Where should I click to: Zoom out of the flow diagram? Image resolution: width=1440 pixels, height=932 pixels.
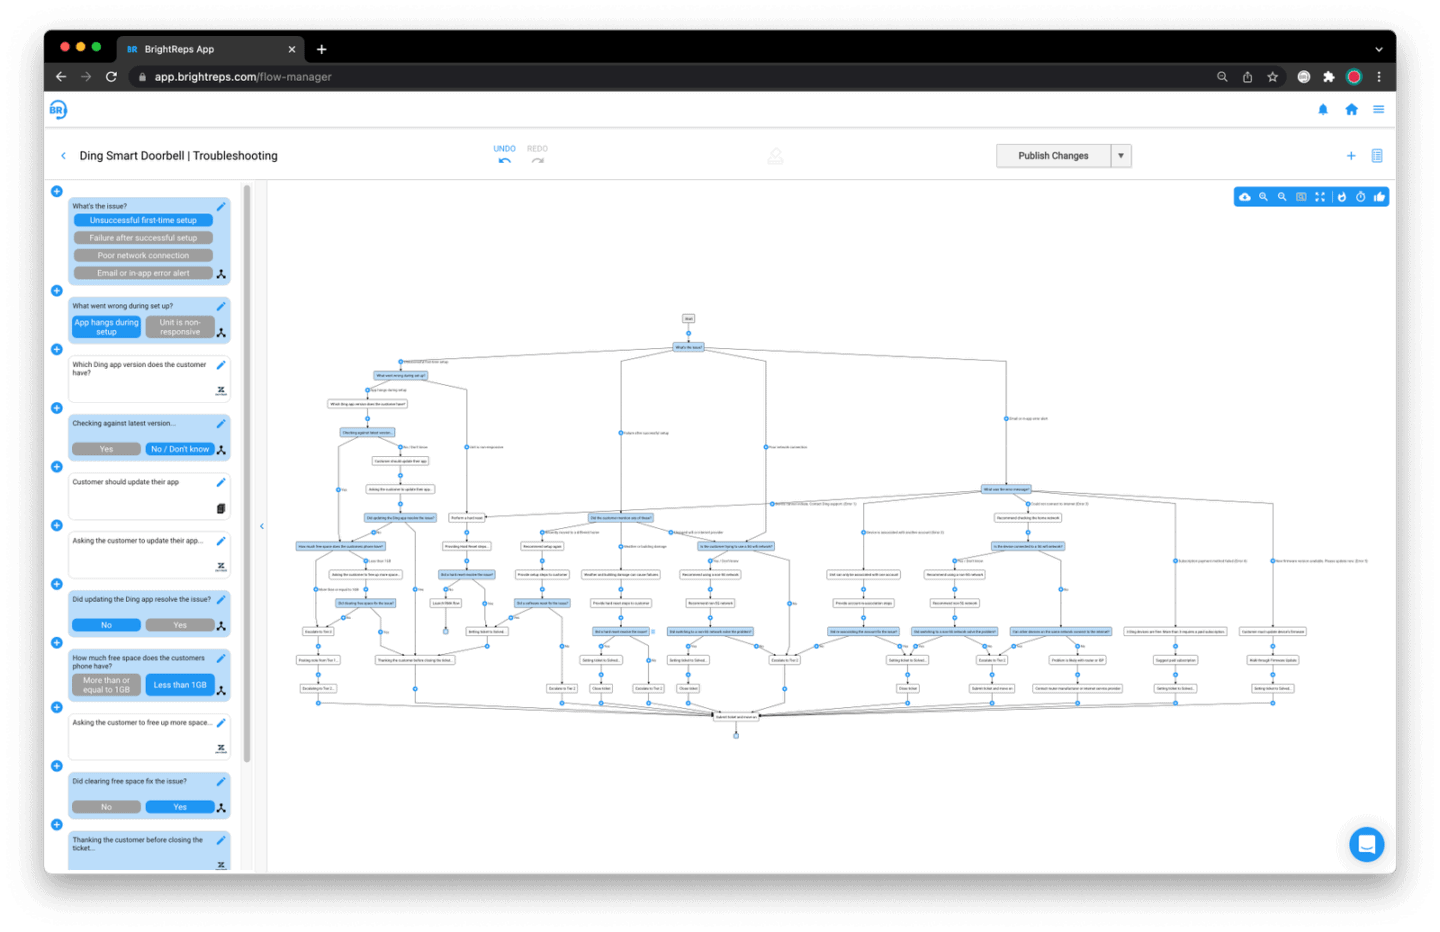tap(1282, 197)
